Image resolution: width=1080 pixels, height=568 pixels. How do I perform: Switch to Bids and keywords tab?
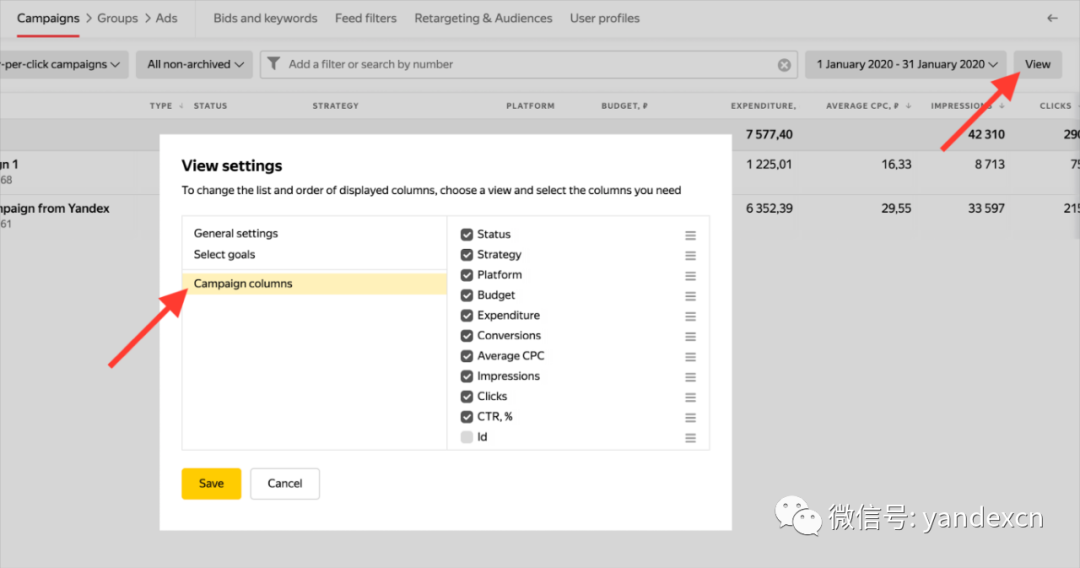pyautogui.click(x=265, y=18)
